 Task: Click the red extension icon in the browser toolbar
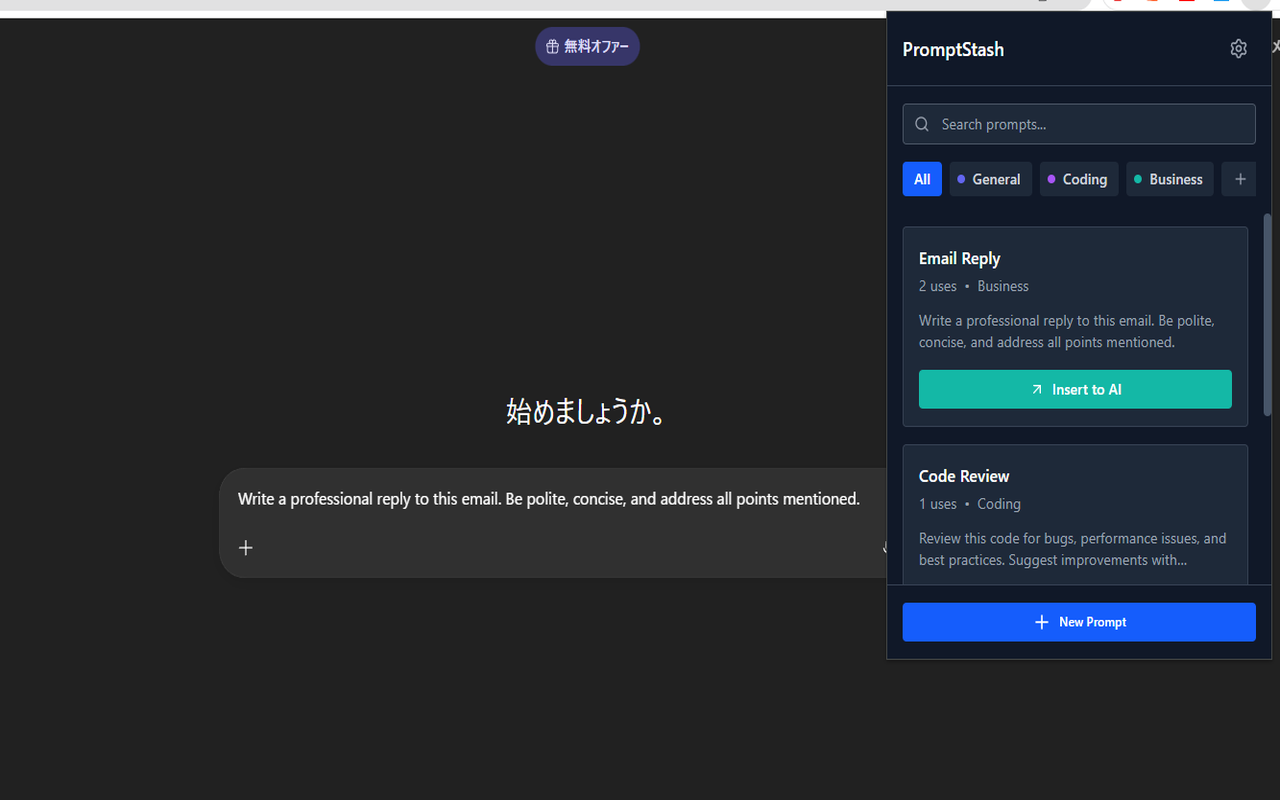tap(1186, 4)
